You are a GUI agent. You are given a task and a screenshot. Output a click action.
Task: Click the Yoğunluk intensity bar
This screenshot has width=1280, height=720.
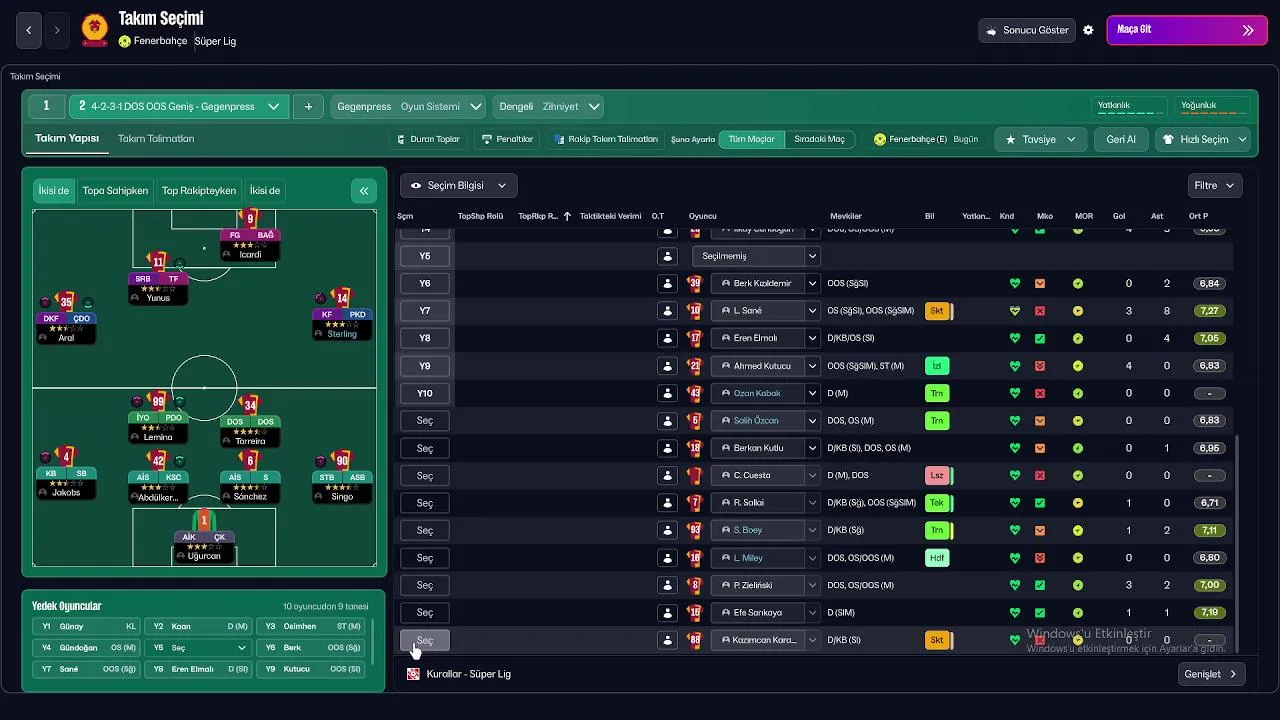1214,105
